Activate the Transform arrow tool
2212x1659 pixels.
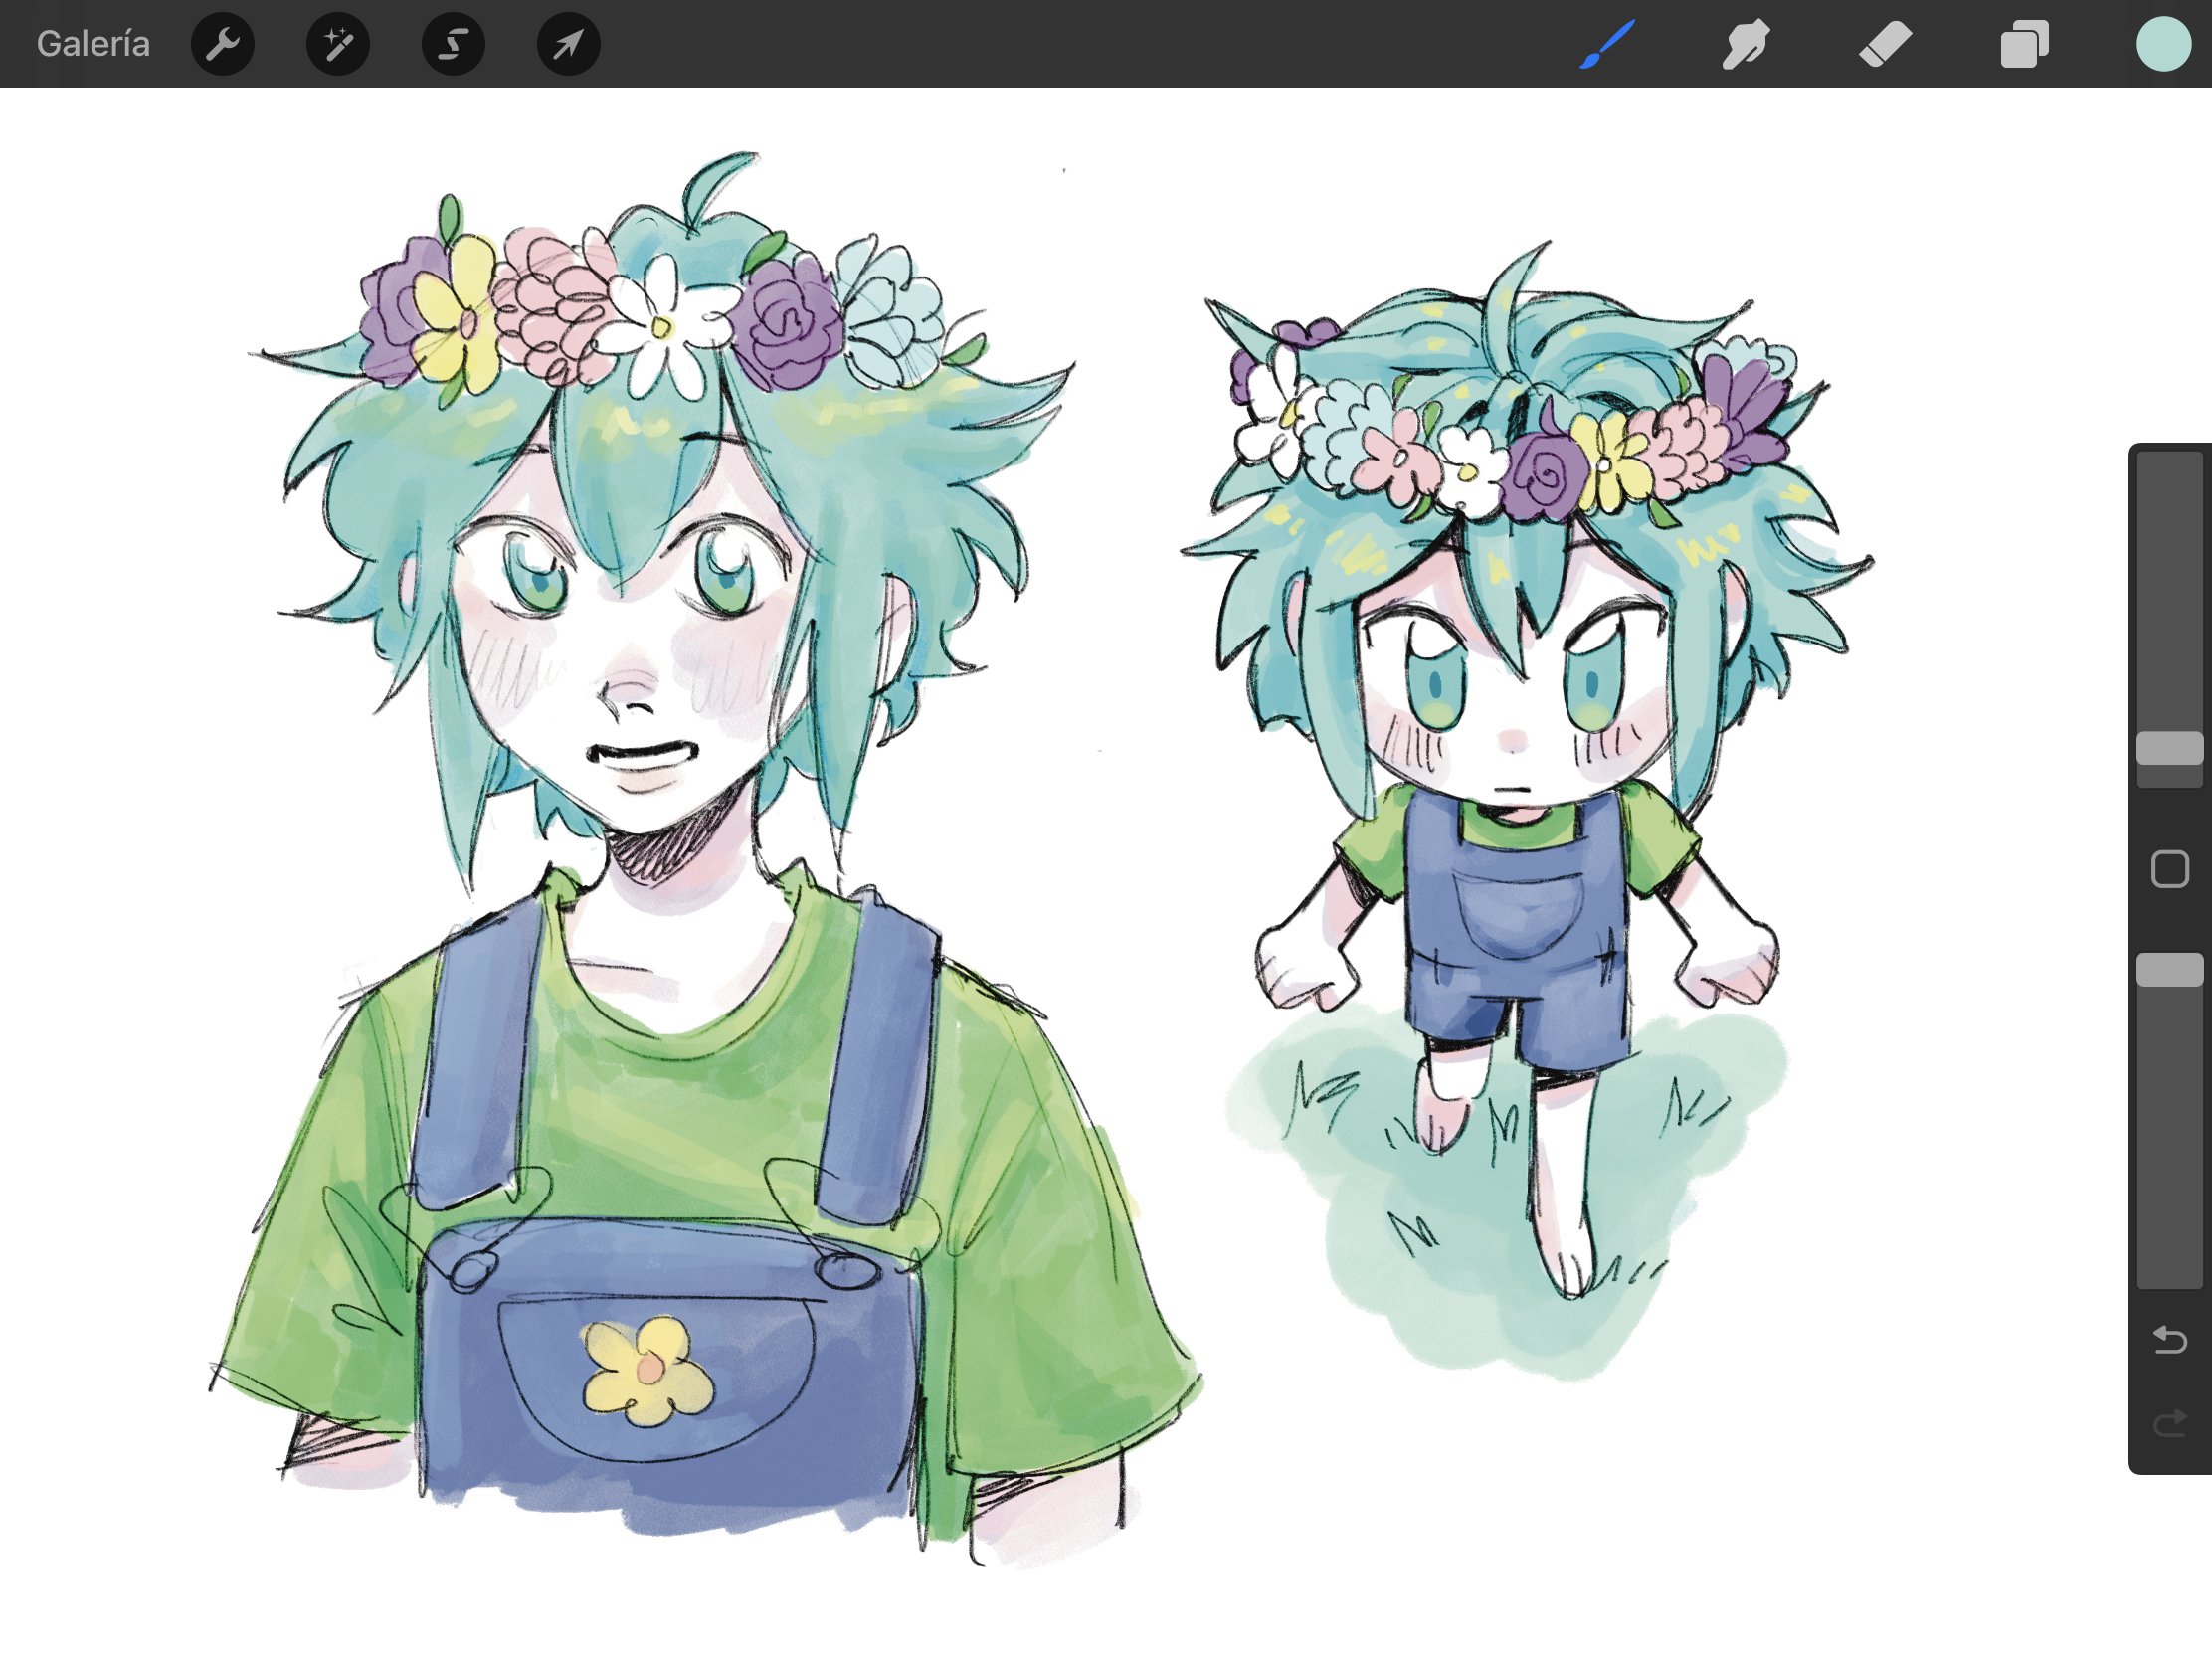[568, 44]
